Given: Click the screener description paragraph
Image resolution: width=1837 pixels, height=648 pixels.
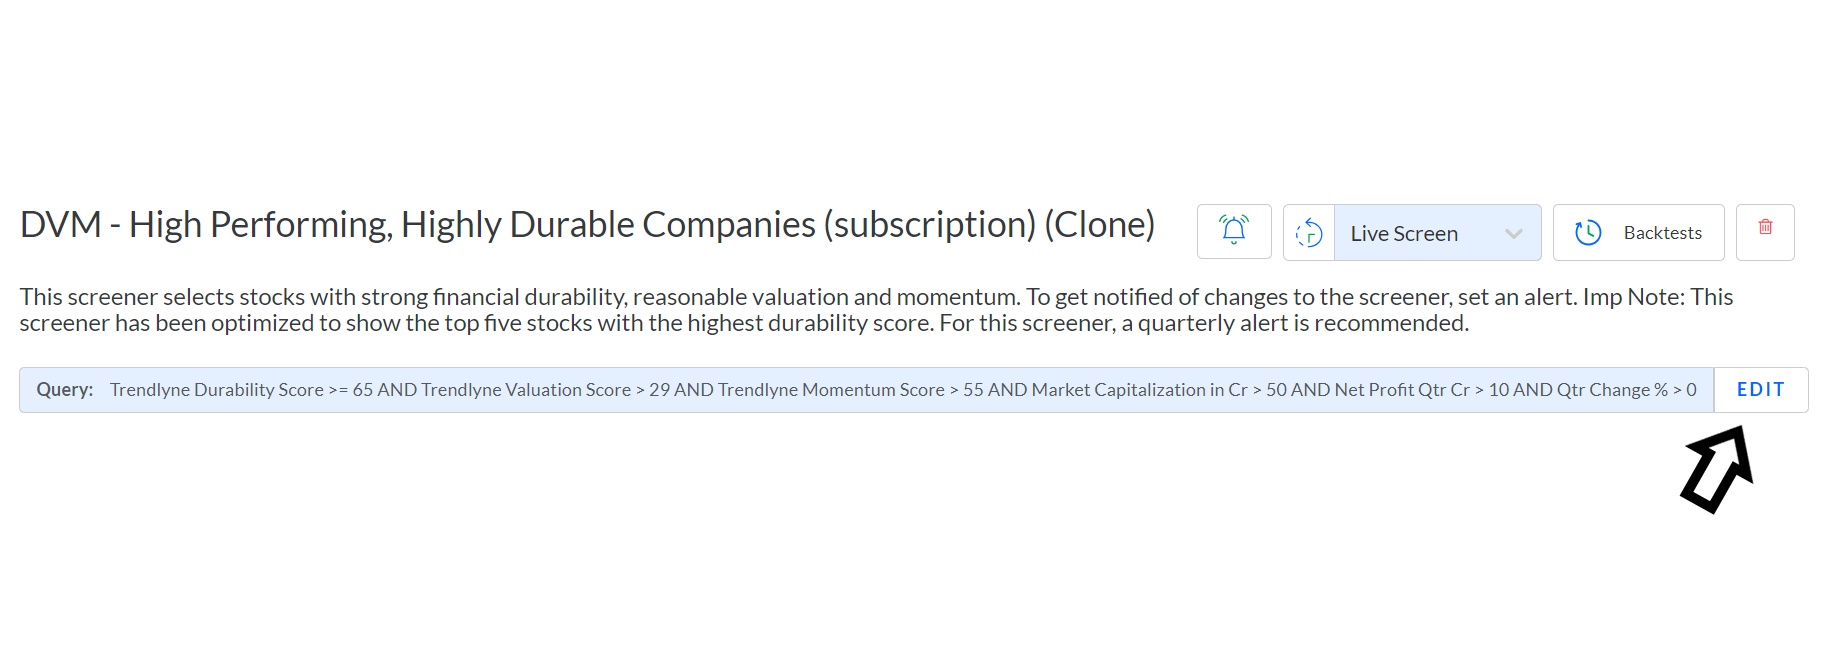Looking at the screenshot, I should (876, 310).
